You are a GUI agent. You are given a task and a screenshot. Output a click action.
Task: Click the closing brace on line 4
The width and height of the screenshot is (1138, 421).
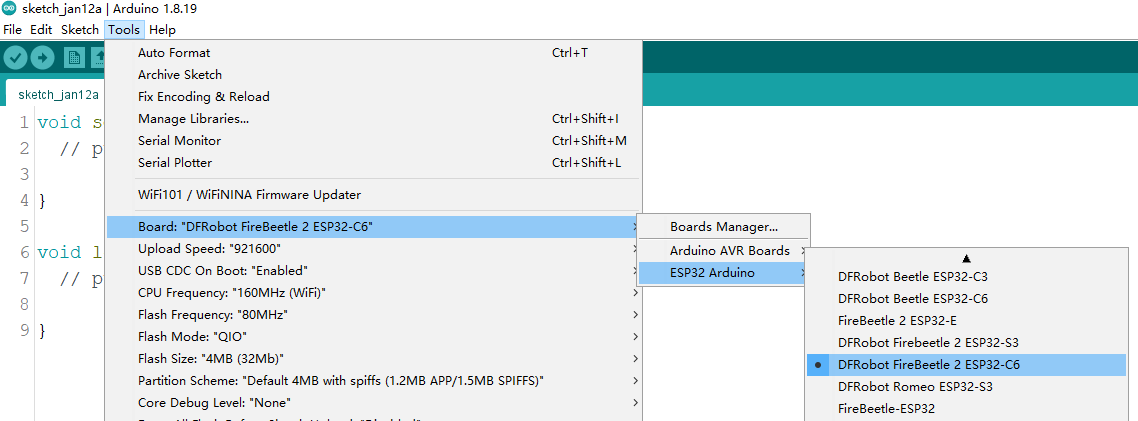[x=41, y=200]
